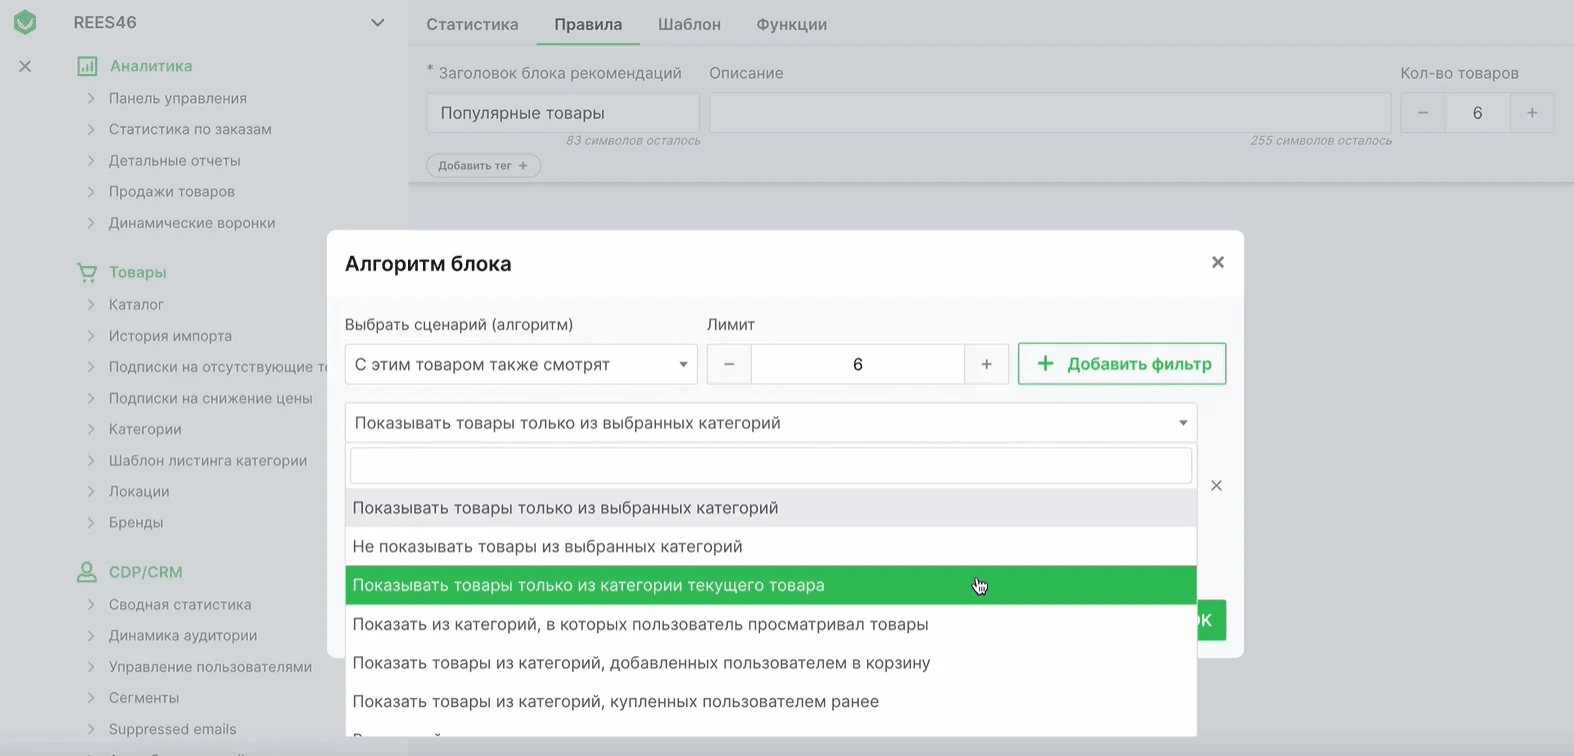Remove the filter row with the X icon
This screenshot has width=1574, height=756.
click(x=1216, y=485)
